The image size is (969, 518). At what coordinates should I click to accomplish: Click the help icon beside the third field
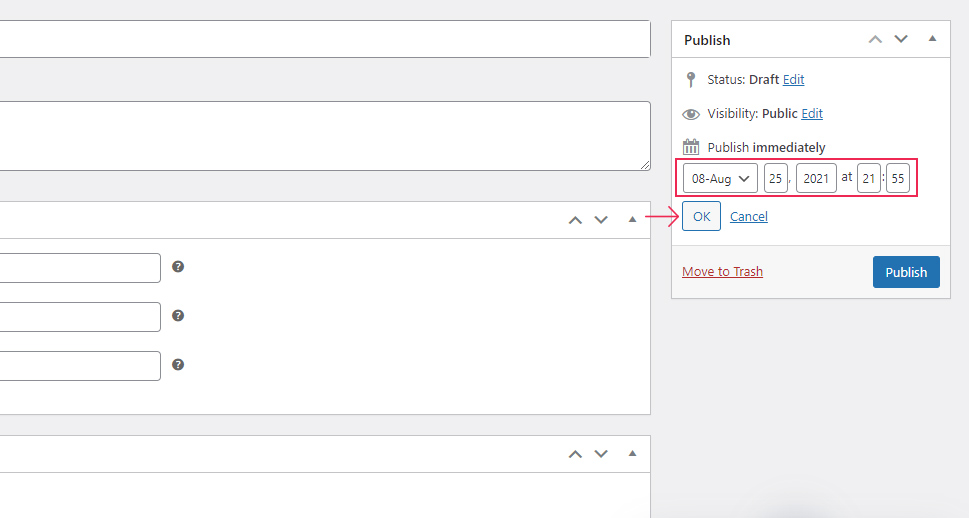(x=178, y=364)
